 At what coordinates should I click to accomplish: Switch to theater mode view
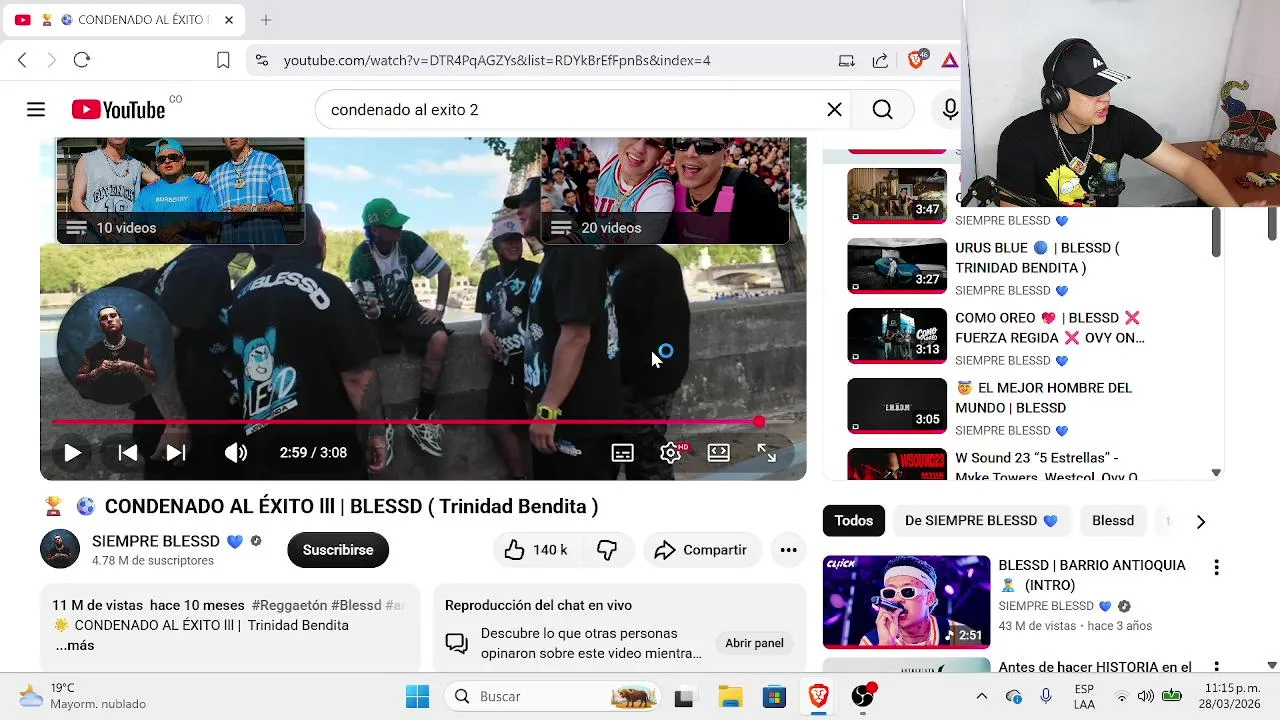point(718,453)
